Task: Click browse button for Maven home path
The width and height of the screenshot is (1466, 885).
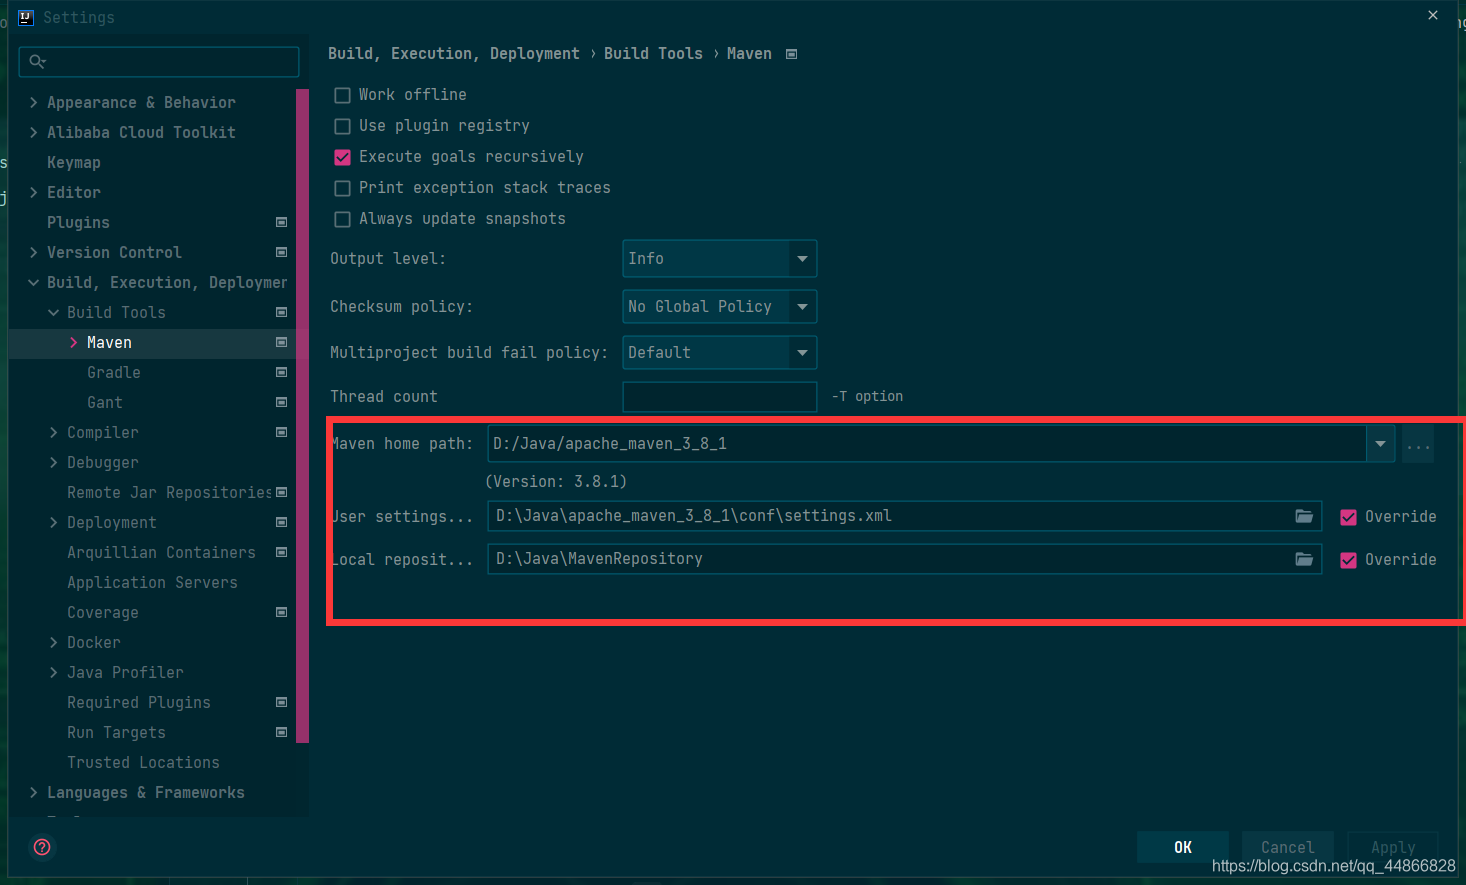Action: pyautogui.click(x=1418, y=443)
